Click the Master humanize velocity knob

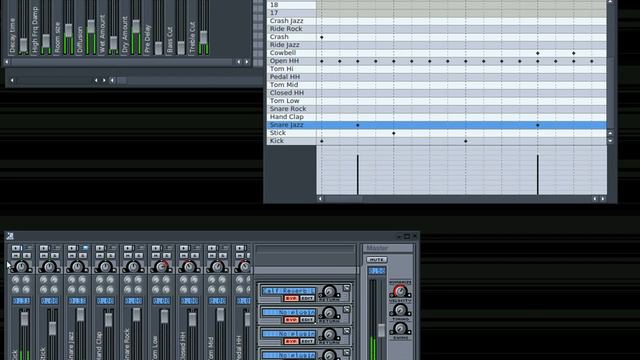click(x=400, y=291)
